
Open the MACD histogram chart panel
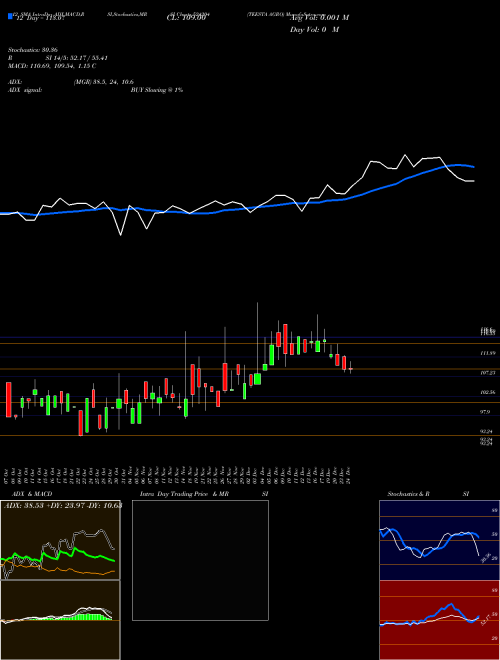60,620
